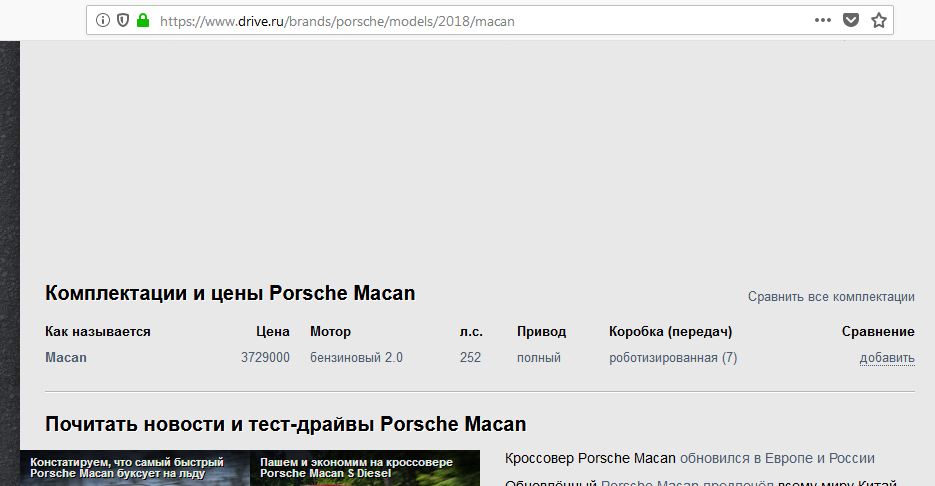Open the Macan trim name link
This screenshot has height=486, width=935.
[66, 358]
